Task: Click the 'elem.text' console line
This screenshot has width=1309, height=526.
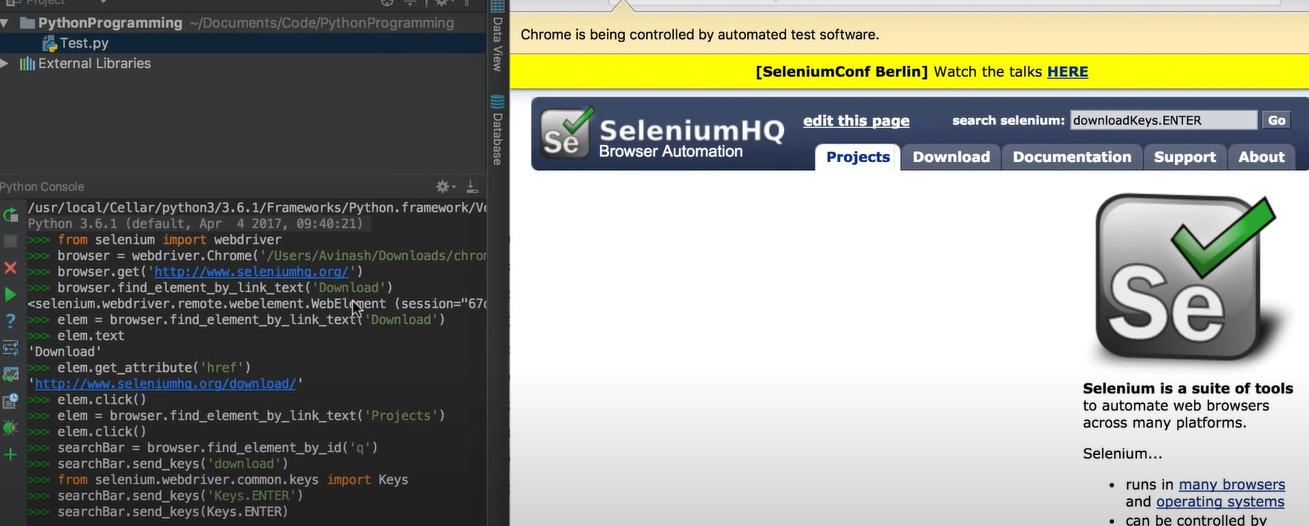Action: [x=91, y=336]
